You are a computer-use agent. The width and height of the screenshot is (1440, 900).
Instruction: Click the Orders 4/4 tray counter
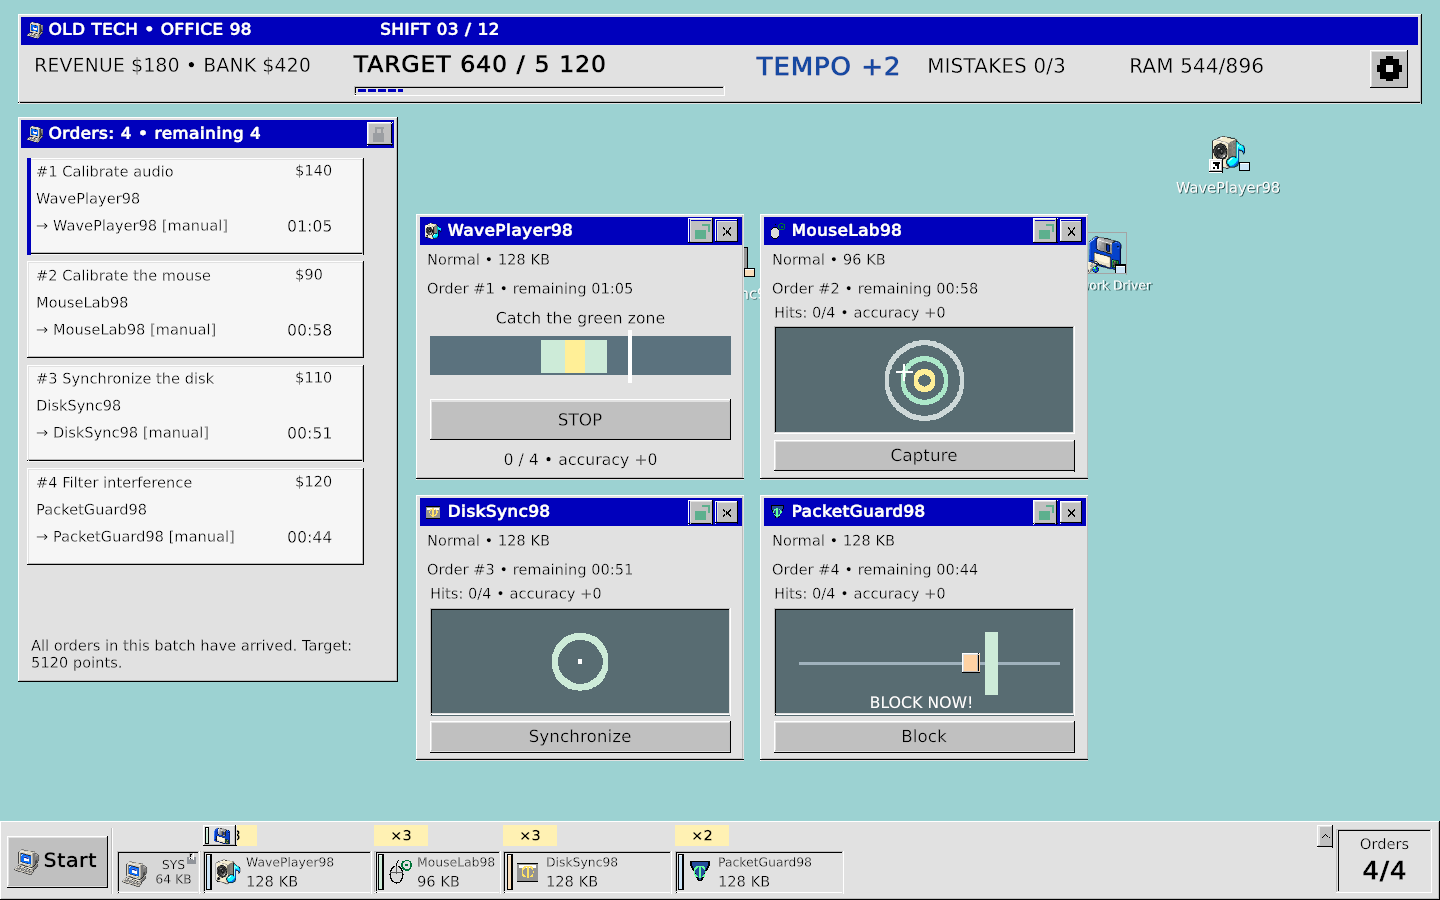pyautogui.click(x=1384, y=859)
